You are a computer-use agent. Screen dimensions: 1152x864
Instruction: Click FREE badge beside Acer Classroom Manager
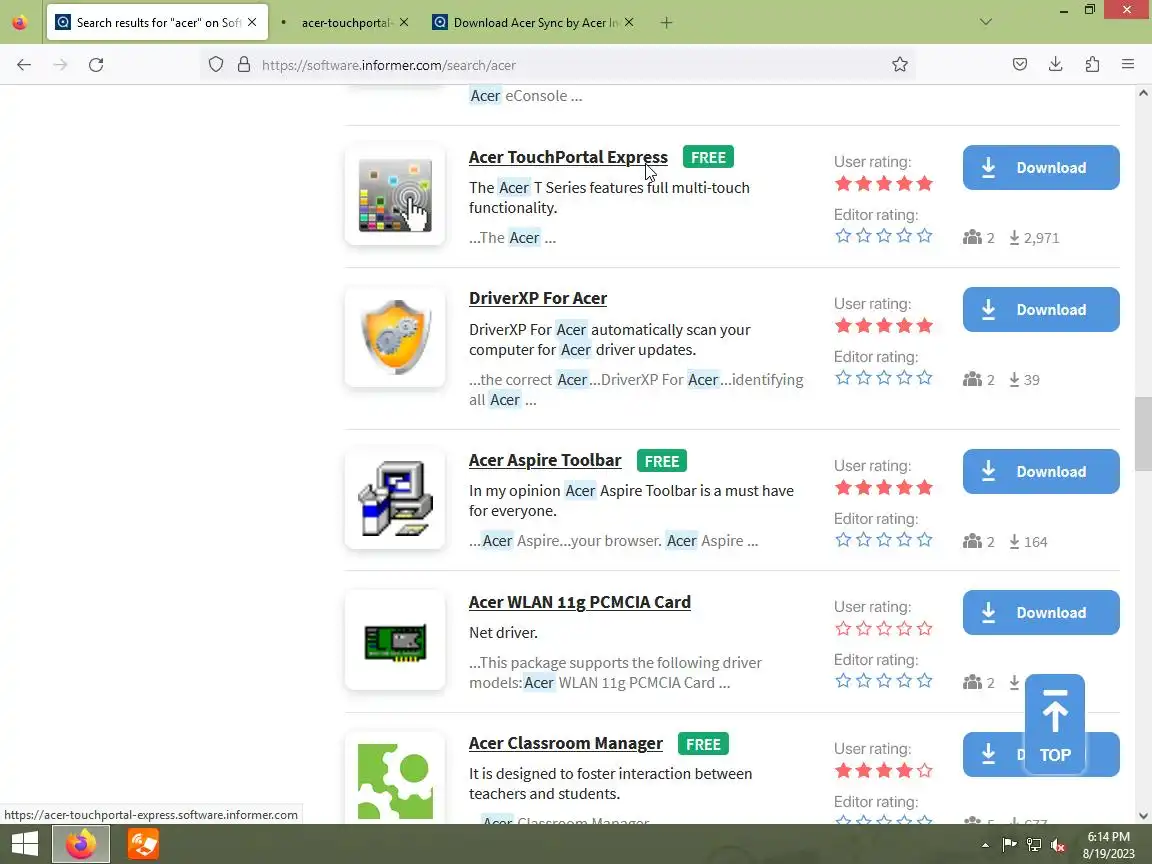click(x=703, y=744)
